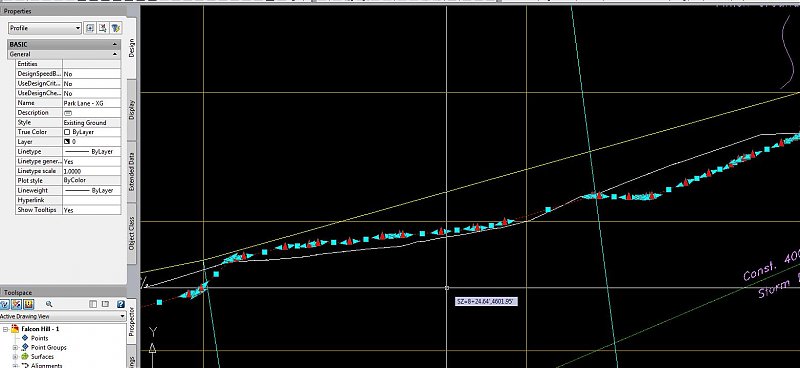Viewport: 800px width, 368px height.
Task: Open Quick Select funnel icon in Properties
Action: point(116,28)
